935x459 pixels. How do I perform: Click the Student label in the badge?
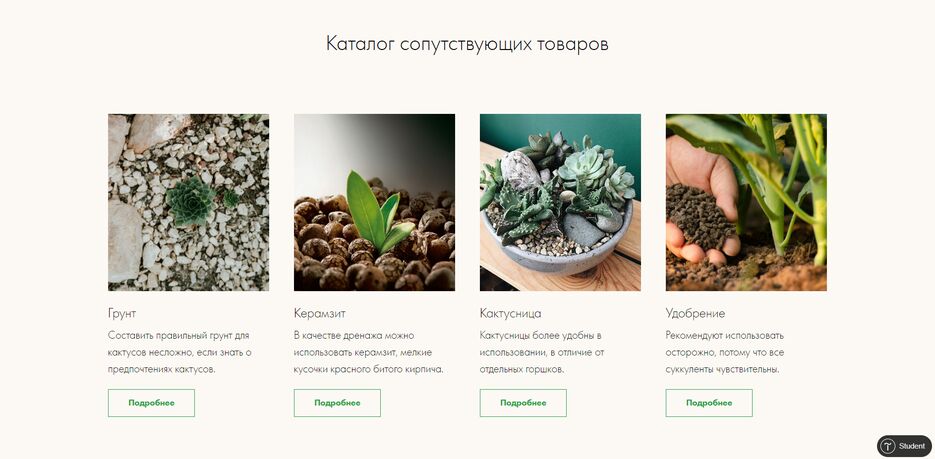(912, 446)
